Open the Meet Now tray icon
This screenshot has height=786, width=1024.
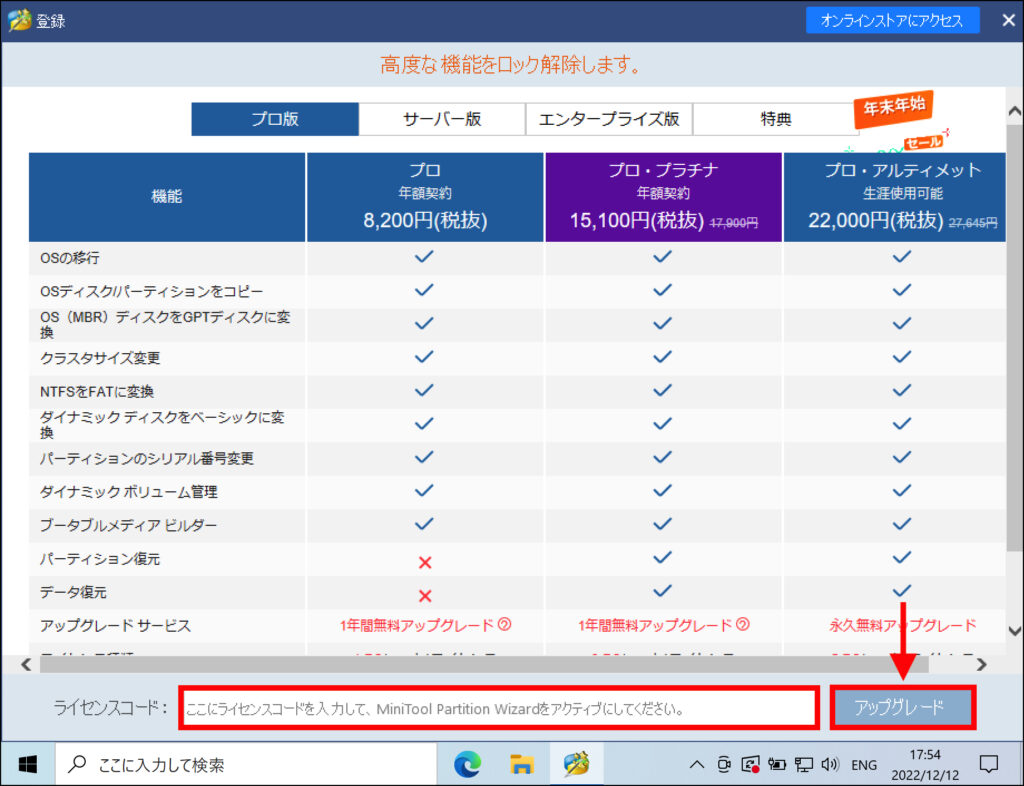tap(724, 764)
